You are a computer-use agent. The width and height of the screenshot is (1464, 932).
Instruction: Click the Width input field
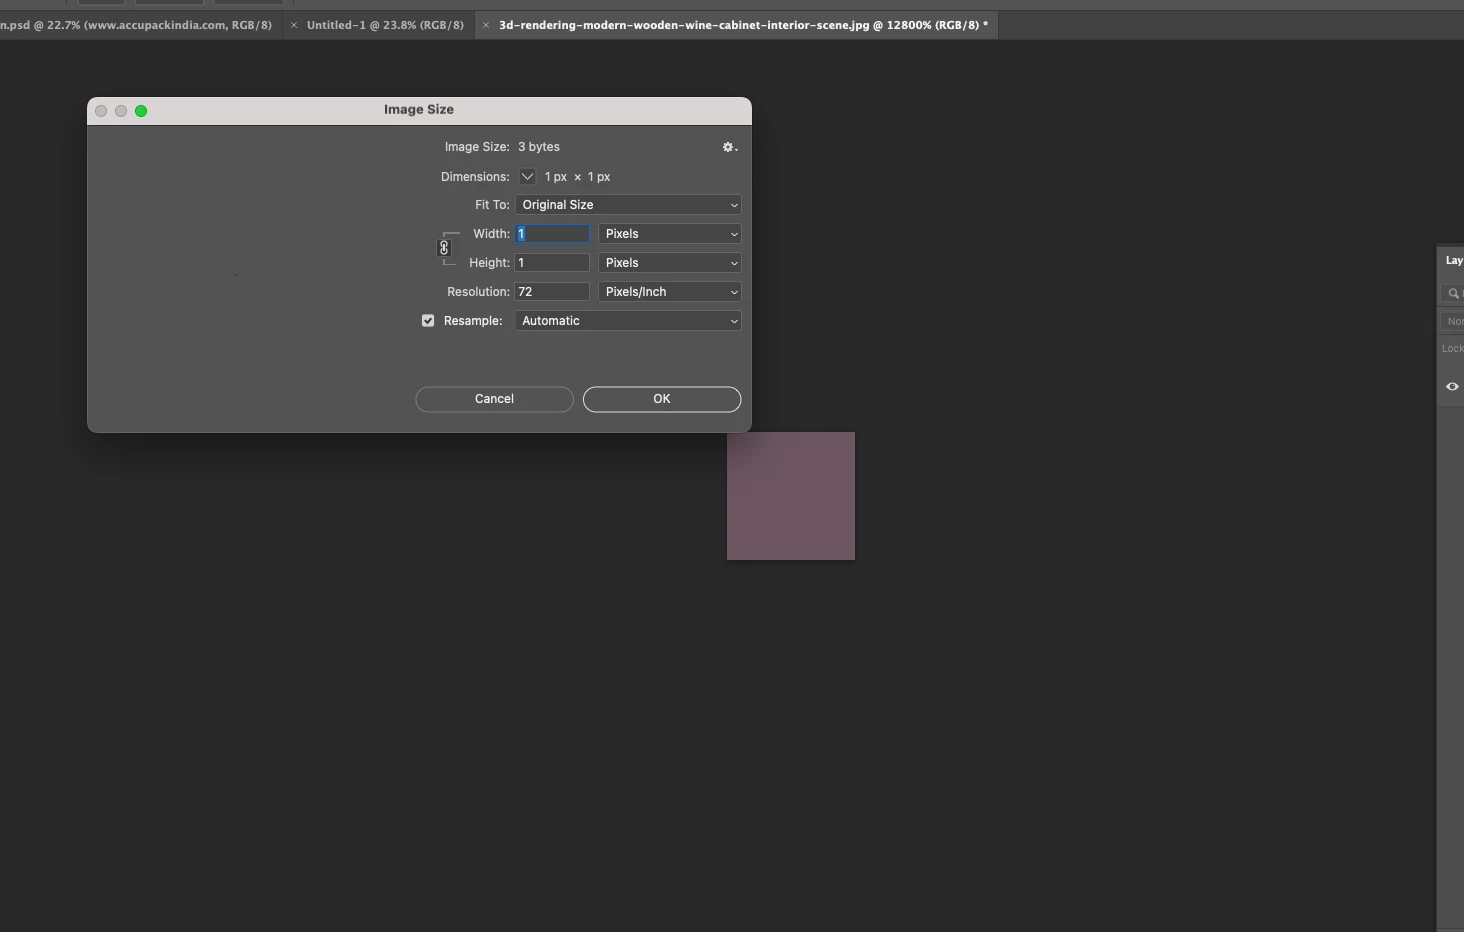coord(552,234)
